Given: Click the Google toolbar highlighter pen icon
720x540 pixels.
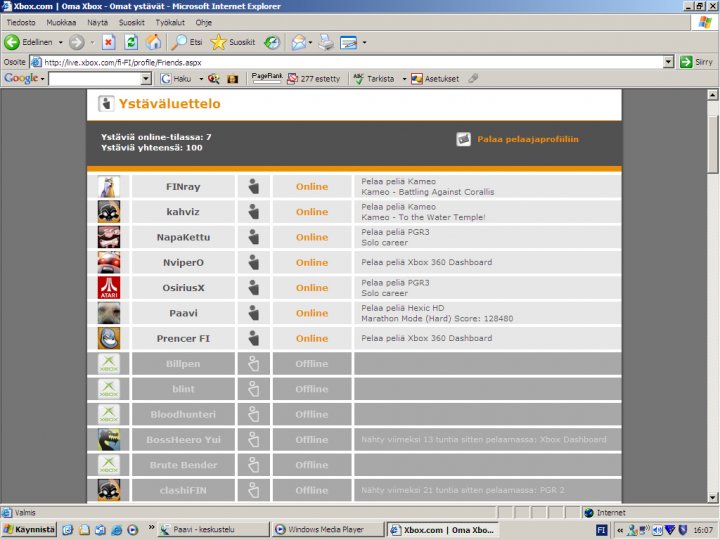Looking at the screenshot, I should (473, 79).
